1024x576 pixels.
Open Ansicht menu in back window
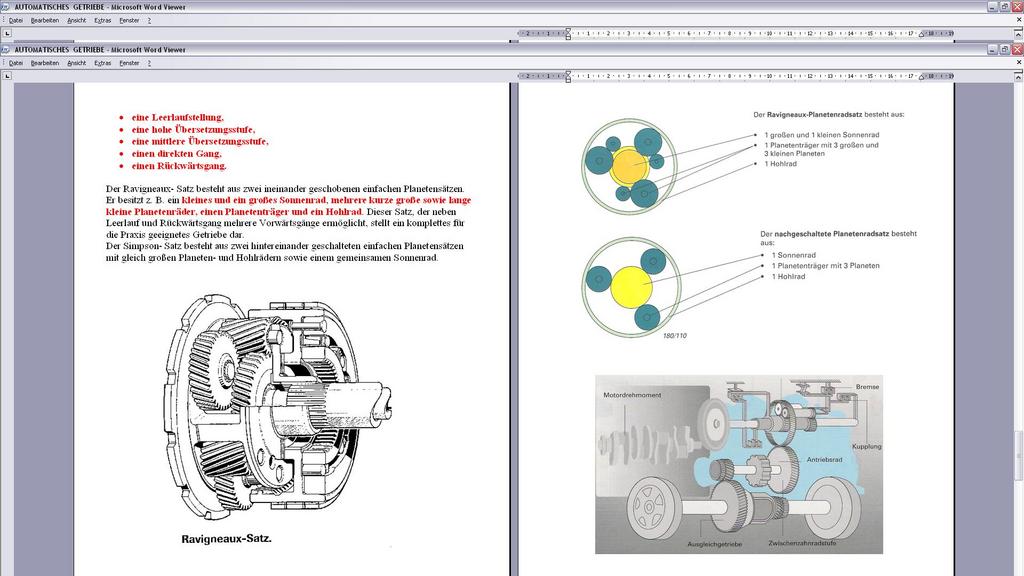(x=76, y=20)
